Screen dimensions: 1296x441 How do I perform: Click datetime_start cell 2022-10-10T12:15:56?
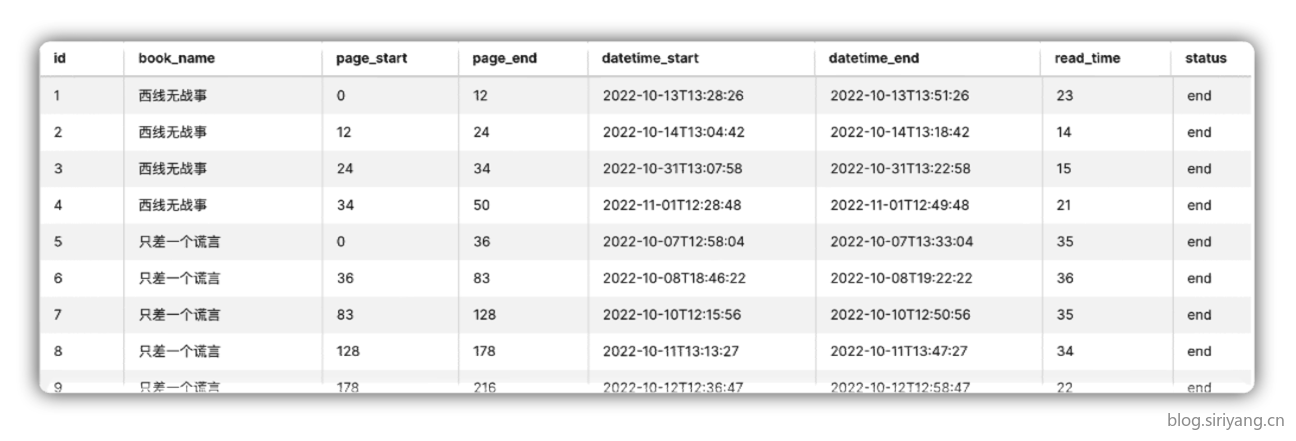(672, 314)
